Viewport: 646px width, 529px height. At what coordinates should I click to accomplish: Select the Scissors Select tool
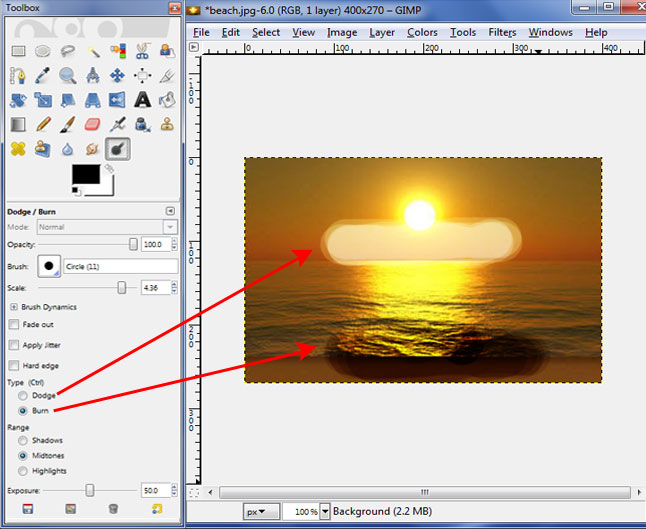142,51
